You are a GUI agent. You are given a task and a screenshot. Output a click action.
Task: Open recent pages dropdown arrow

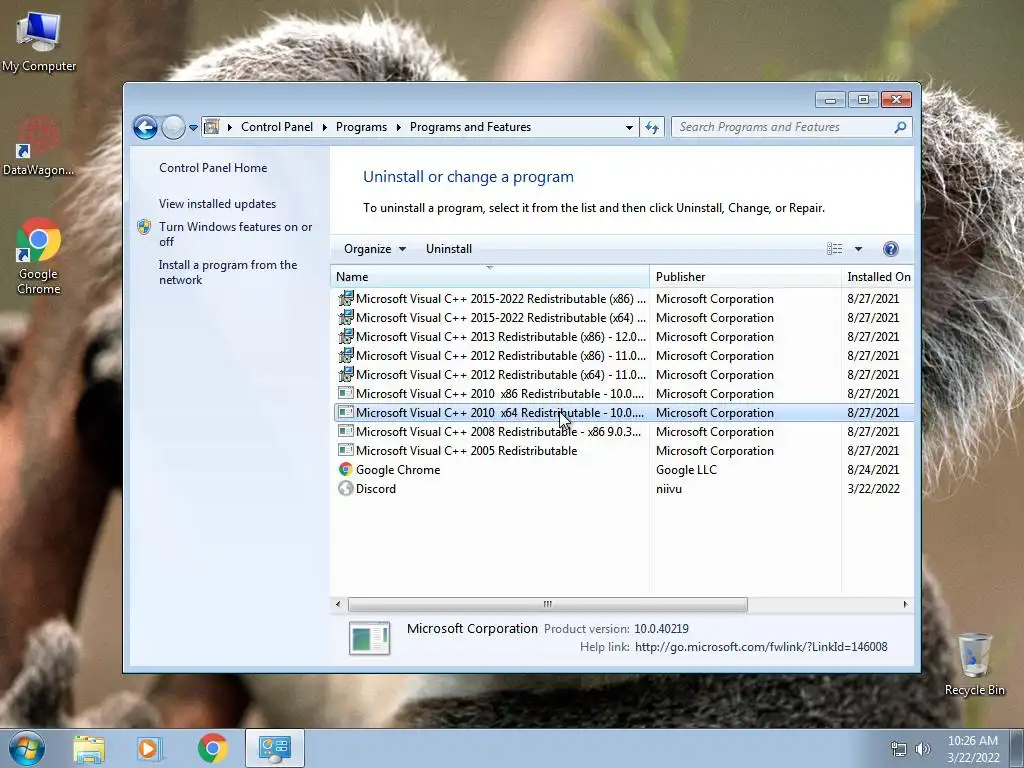click(x=193, y=128)
